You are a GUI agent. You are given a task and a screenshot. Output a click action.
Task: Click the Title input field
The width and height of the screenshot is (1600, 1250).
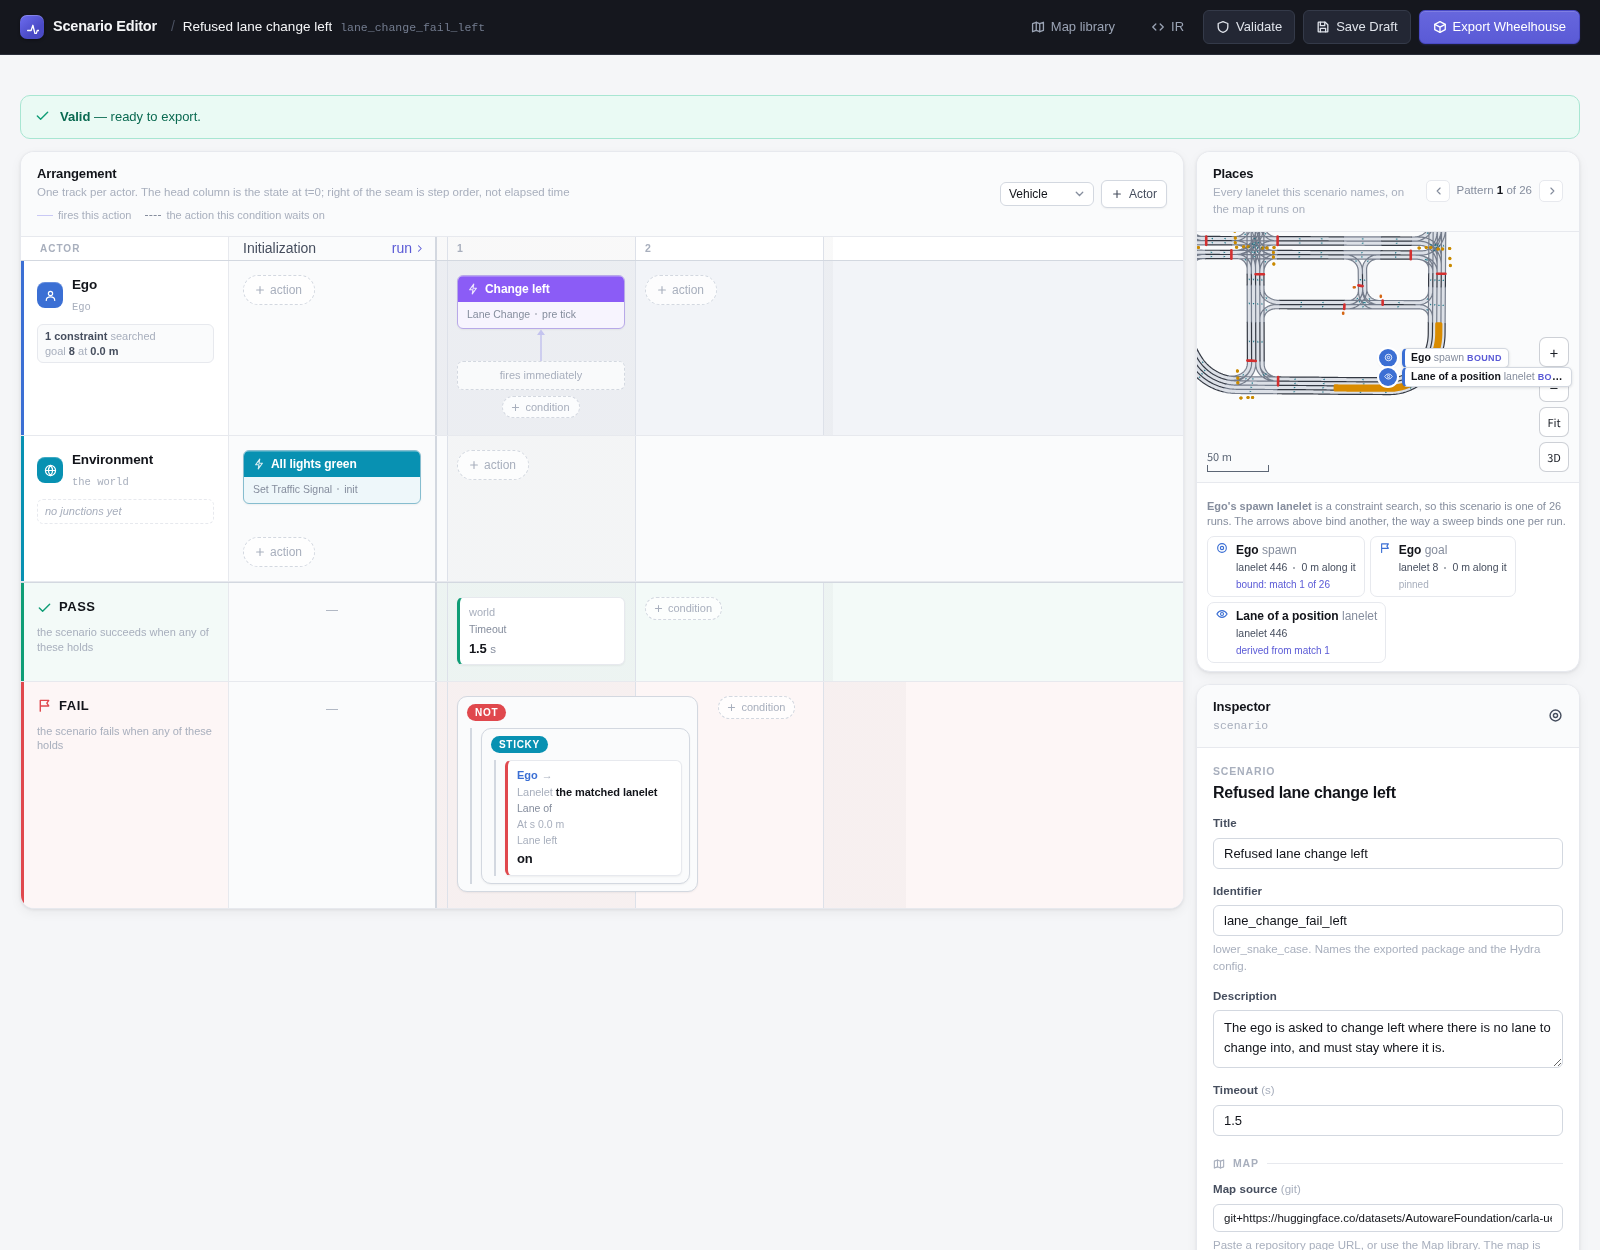[1388, 853]
